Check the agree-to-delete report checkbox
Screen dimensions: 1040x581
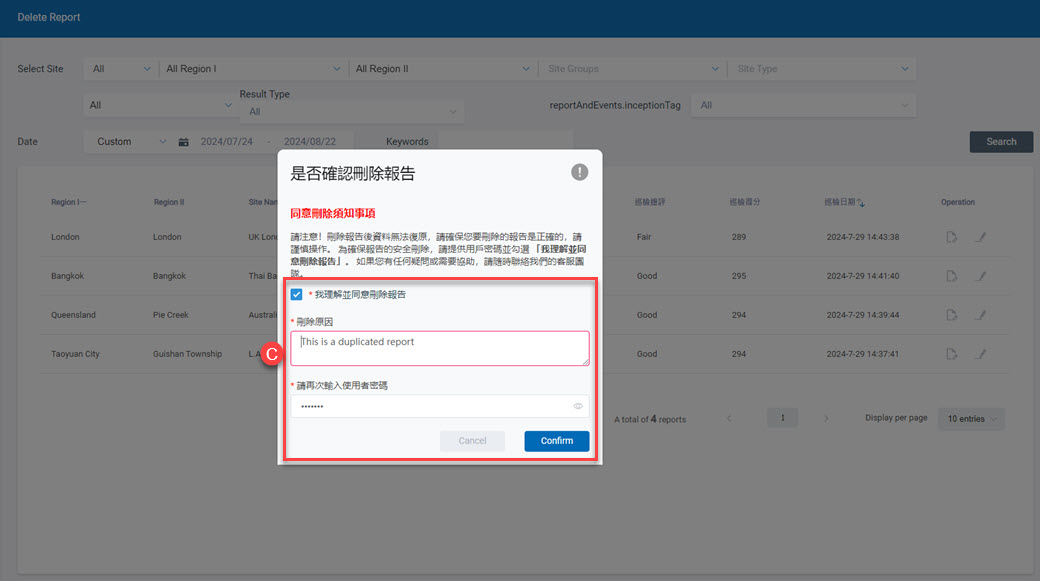[297, 295]
